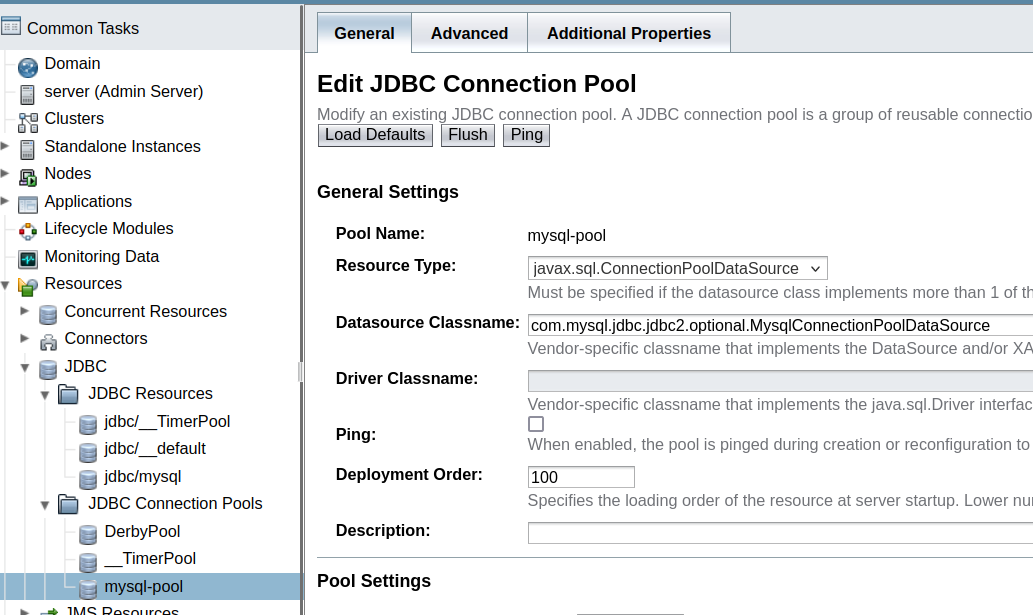Click the Domain globe icon
Viewport: 1033px width, 615px height.
coord(28,65)
